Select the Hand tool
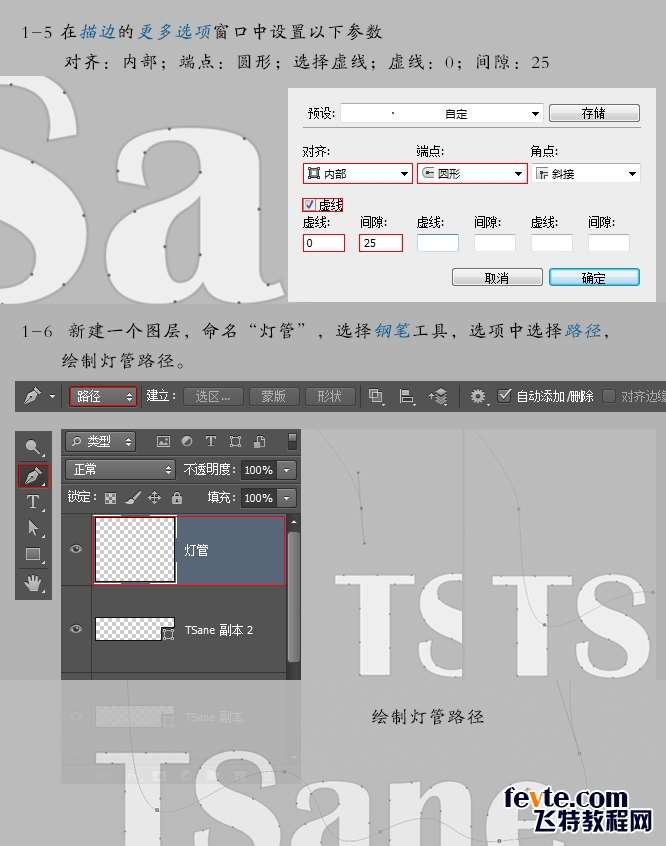666x846 pixels. pos(33,583)
